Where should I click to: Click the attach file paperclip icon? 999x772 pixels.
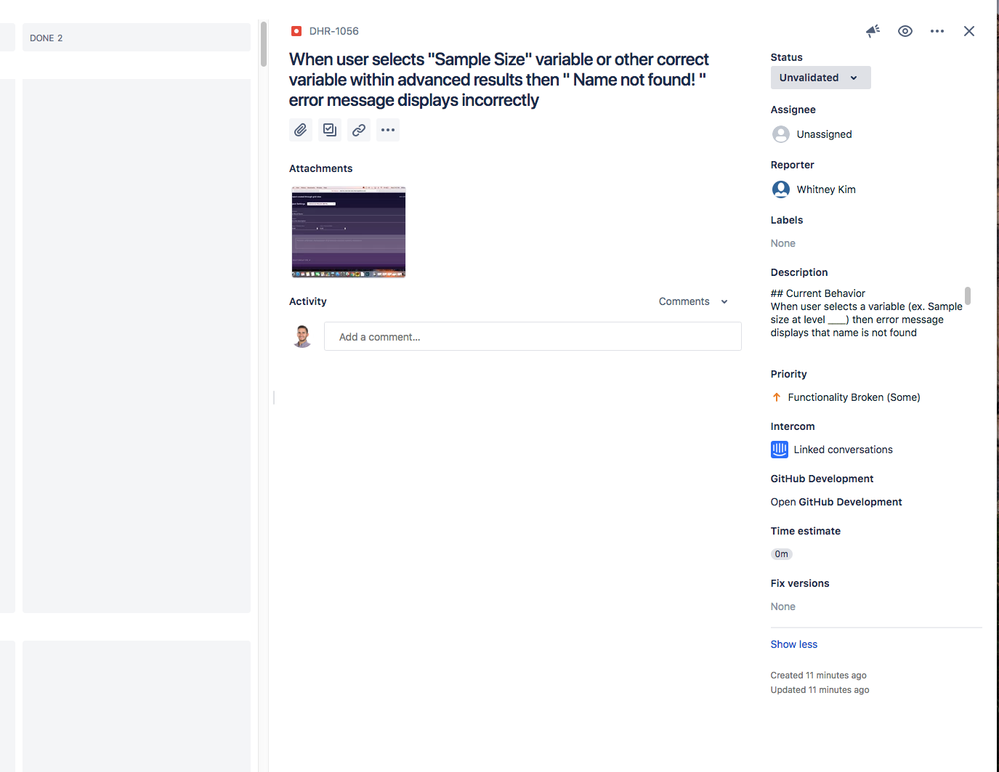(300, 129)
